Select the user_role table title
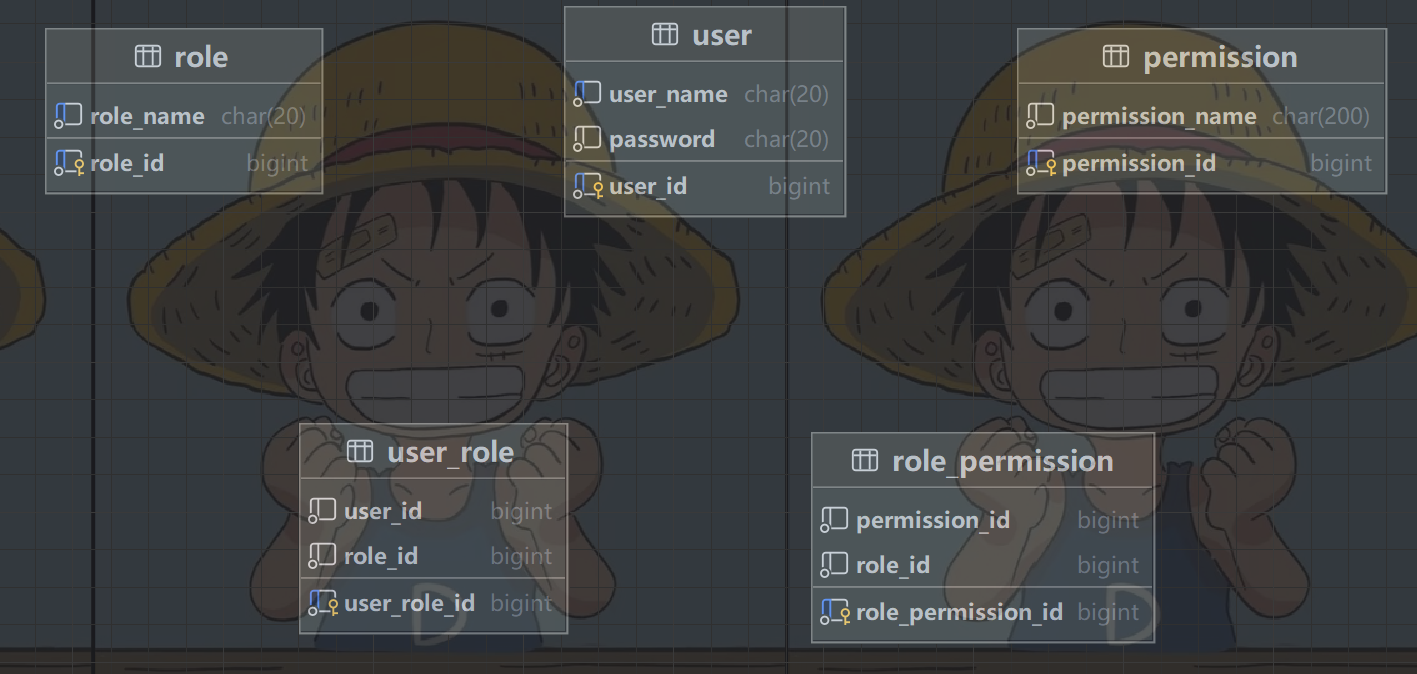Screen dimensions: 1417x674 click(451, 452)
